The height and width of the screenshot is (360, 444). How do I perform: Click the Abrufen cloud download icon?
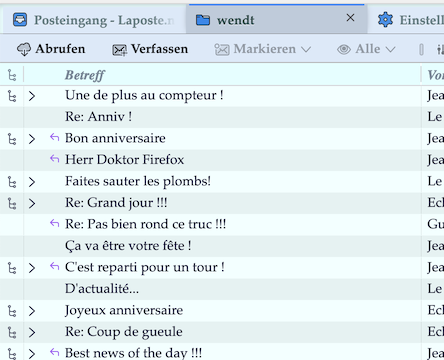tap(24, 49)
